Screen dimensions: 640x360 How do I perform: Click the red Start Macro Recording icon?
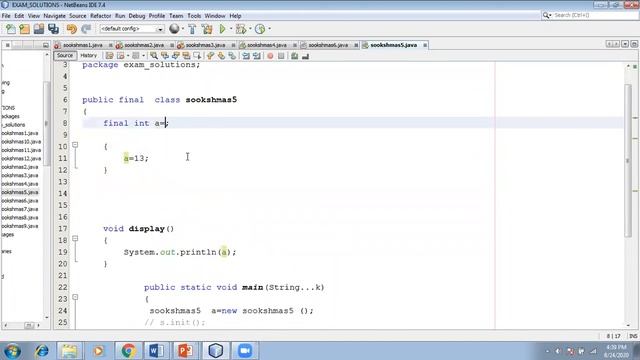[270, 56]
